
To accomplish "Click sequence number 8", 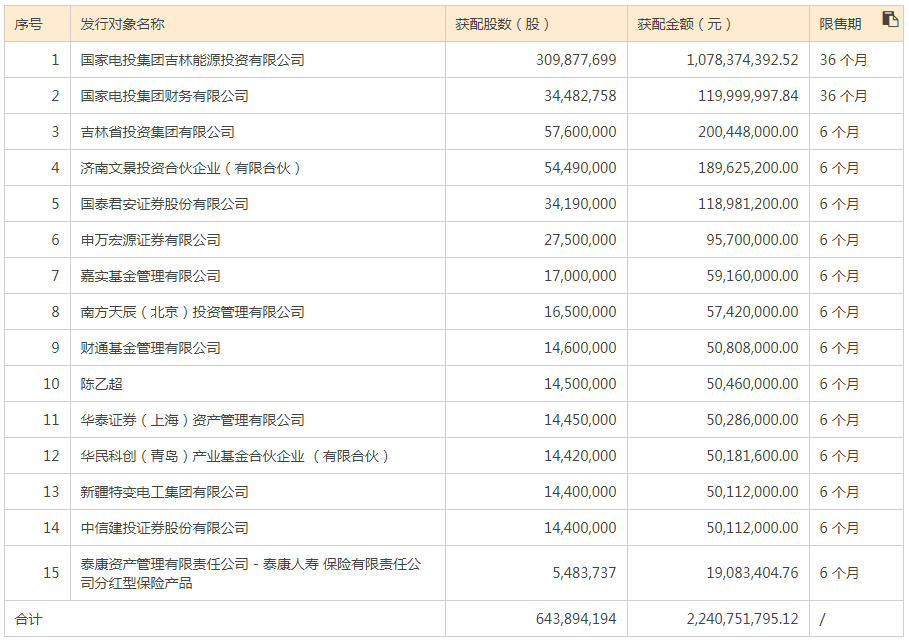I will coord(55,312).
